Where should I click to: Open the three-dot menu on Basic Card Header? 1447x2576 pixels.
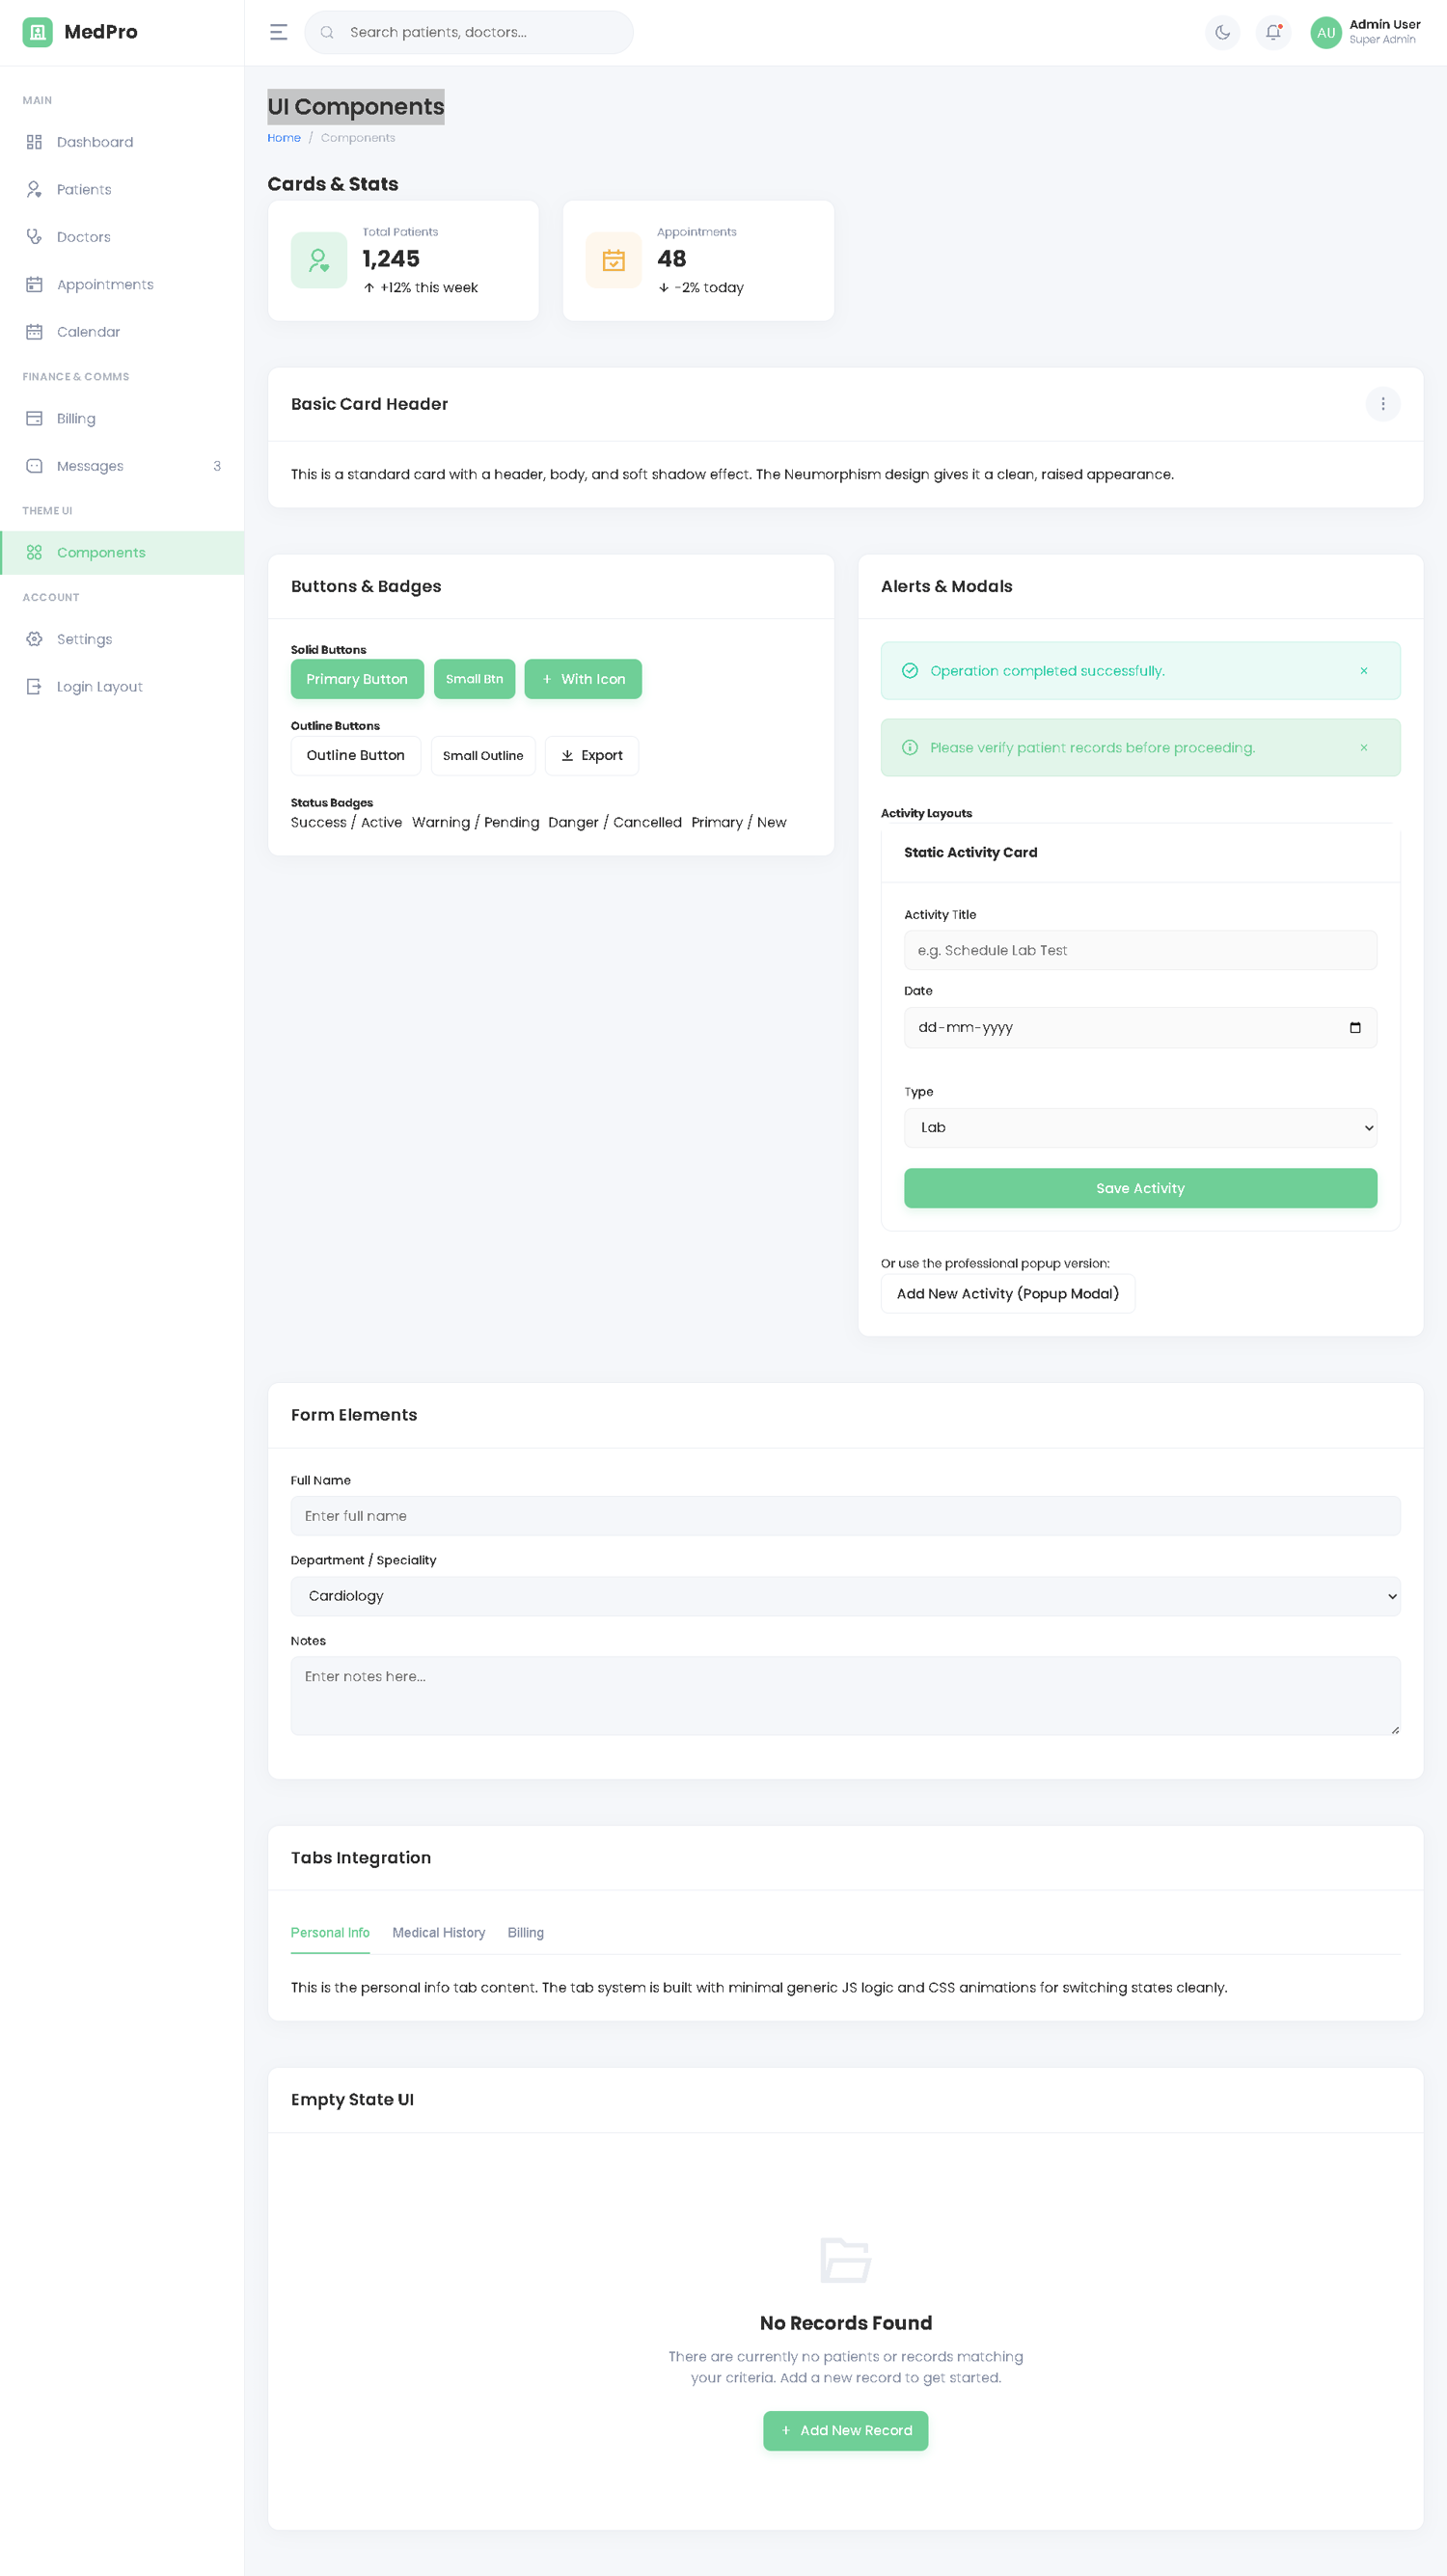tap(1382, 404)
